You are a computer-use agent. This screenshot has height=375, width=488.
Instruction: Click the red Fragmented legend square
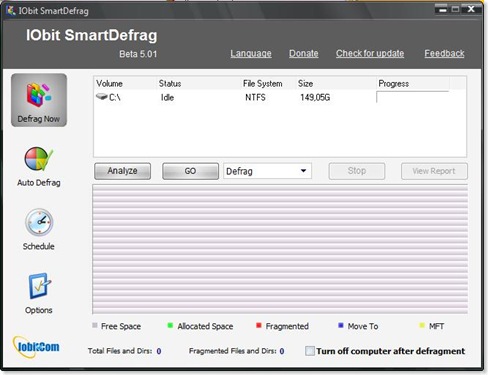click(259, 325)
